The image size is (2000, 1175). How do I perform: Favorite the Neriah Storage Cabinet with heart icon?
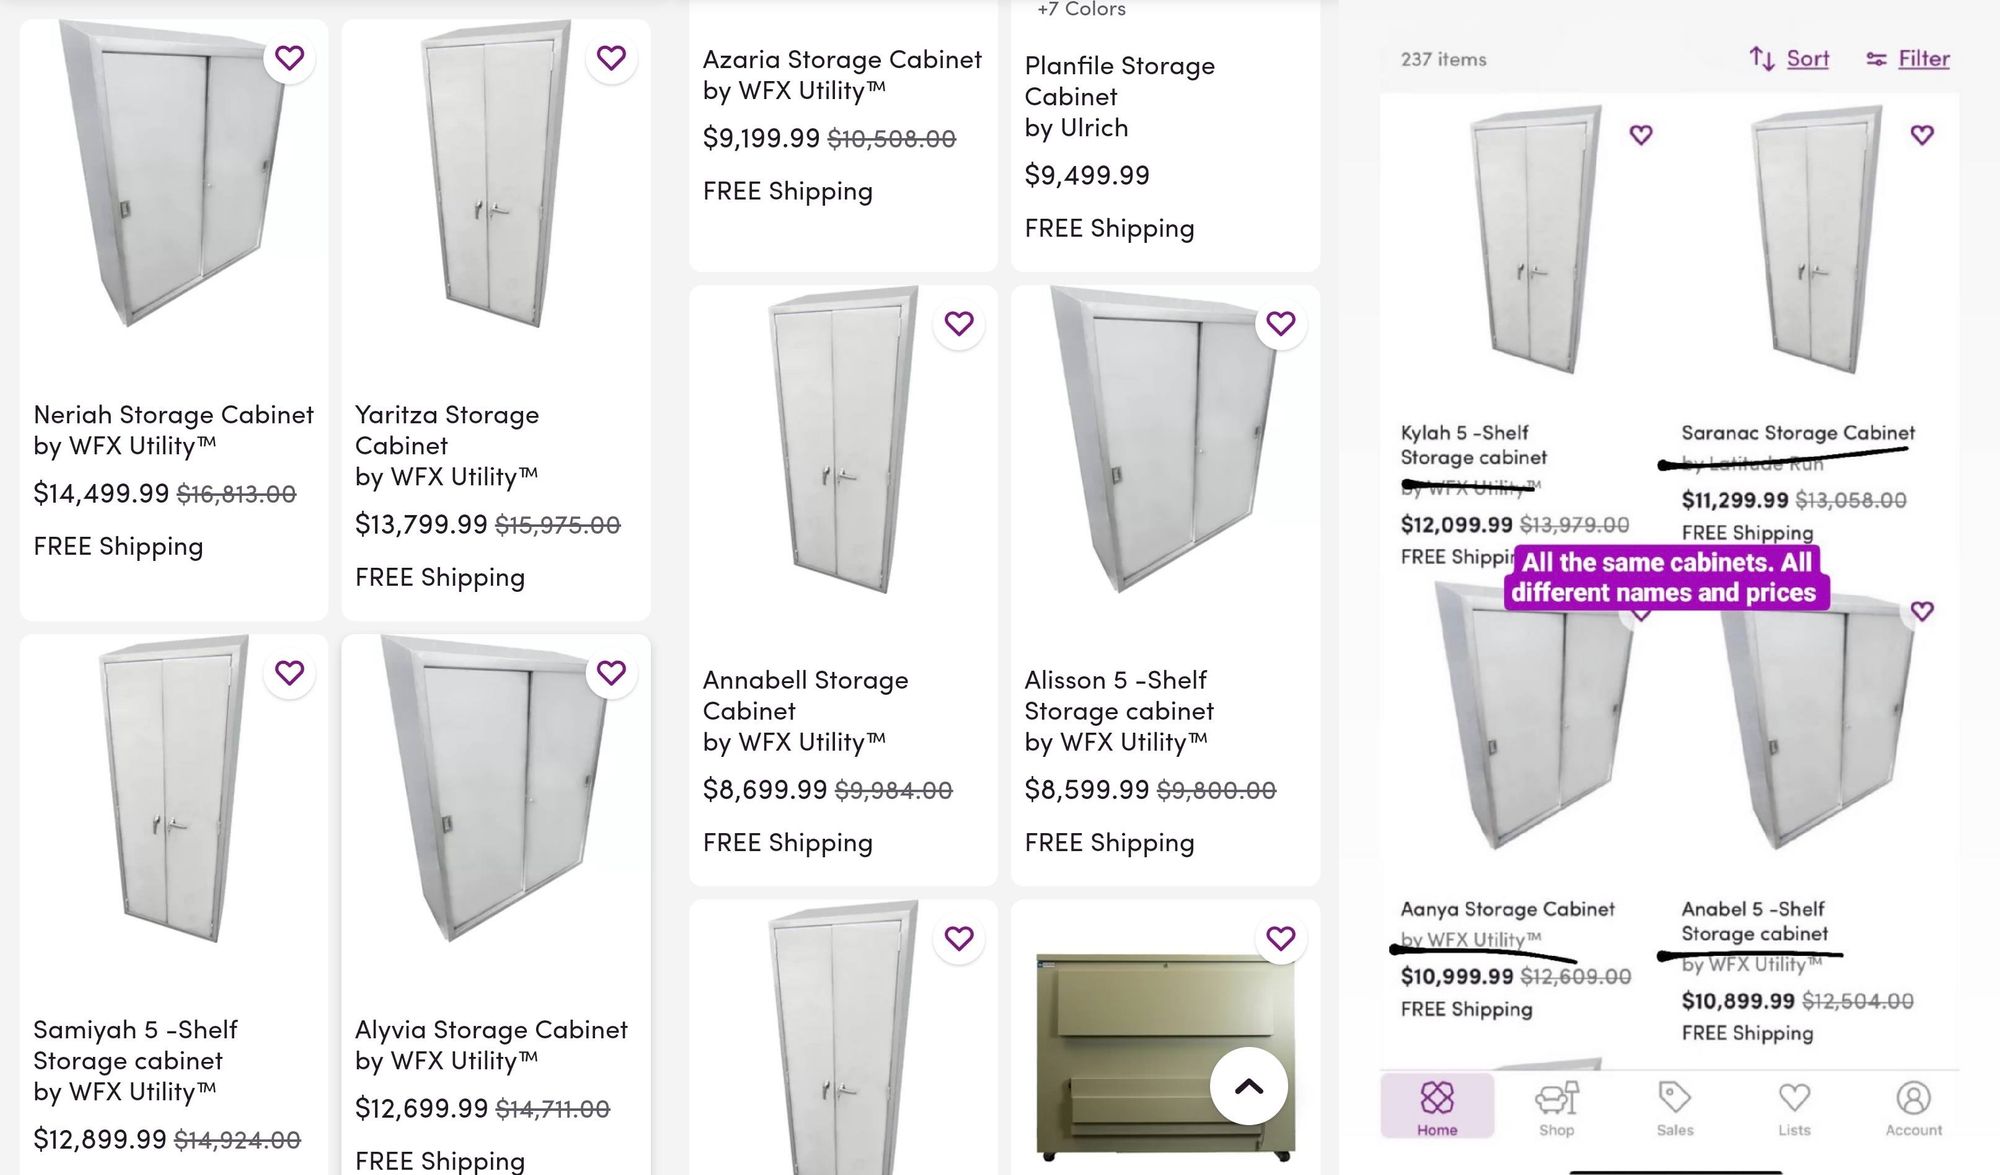(290, 58)
